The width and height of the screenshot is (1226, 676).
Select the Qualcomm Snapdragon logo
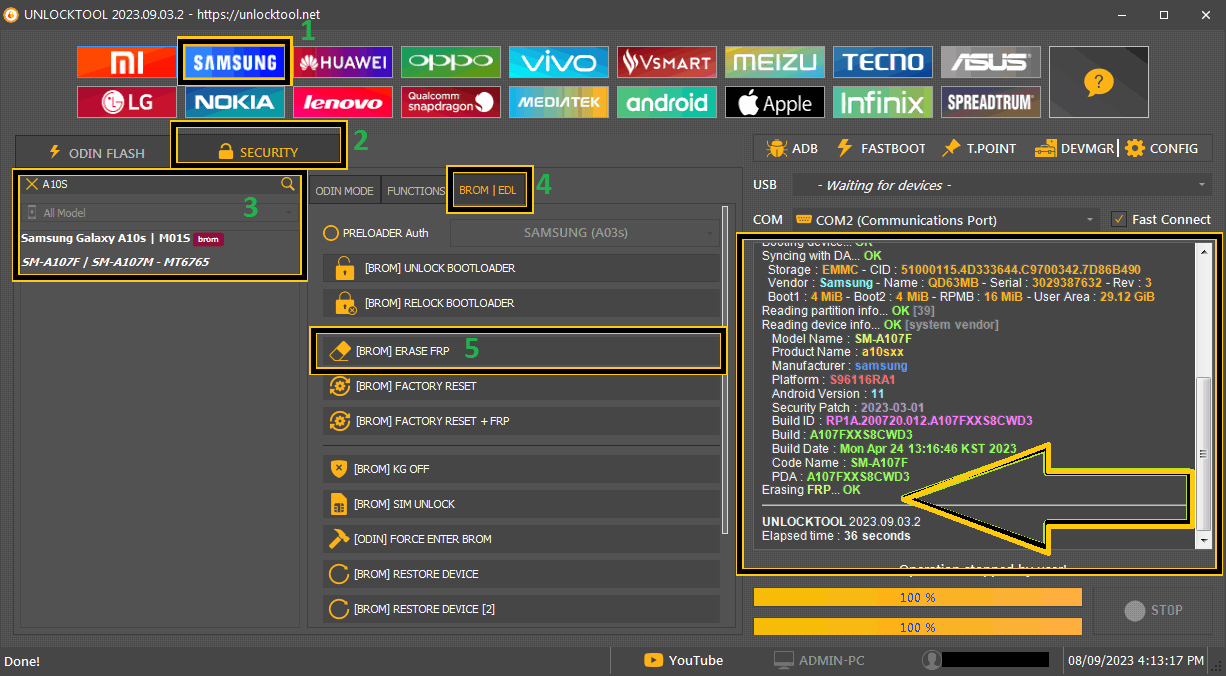[451, 102]
